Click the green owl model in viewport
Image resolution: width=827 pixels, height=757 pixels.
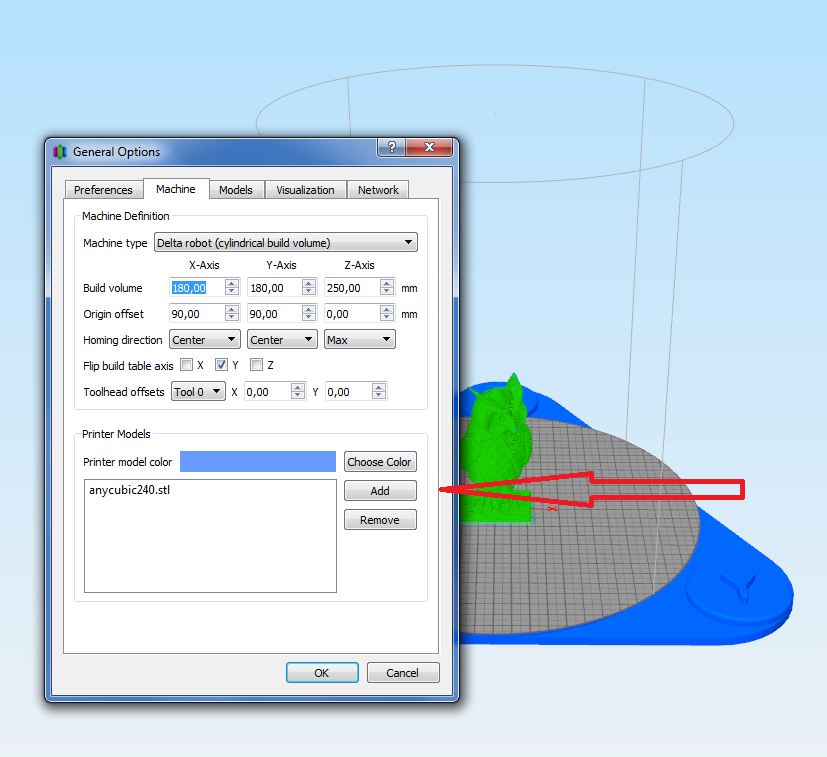(x=497, y=448)
